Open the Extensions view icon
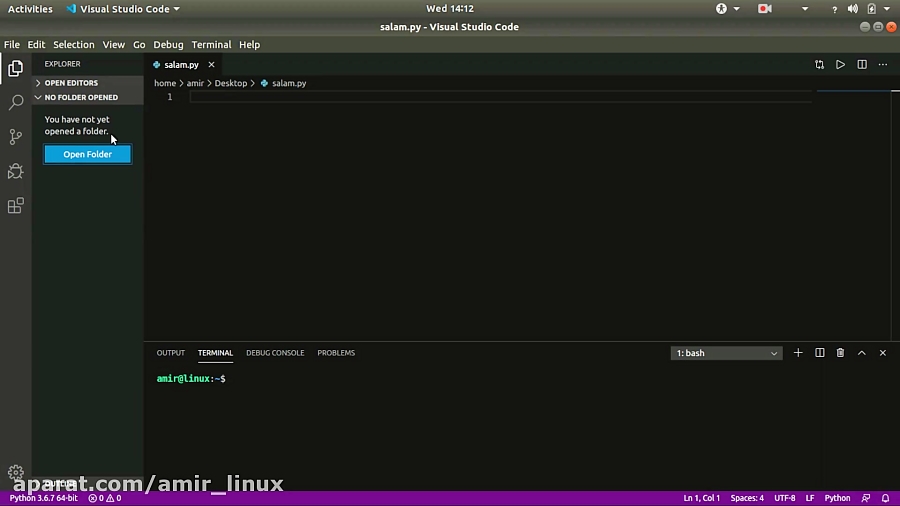The image size is (900, 506). tap(16, 206)
